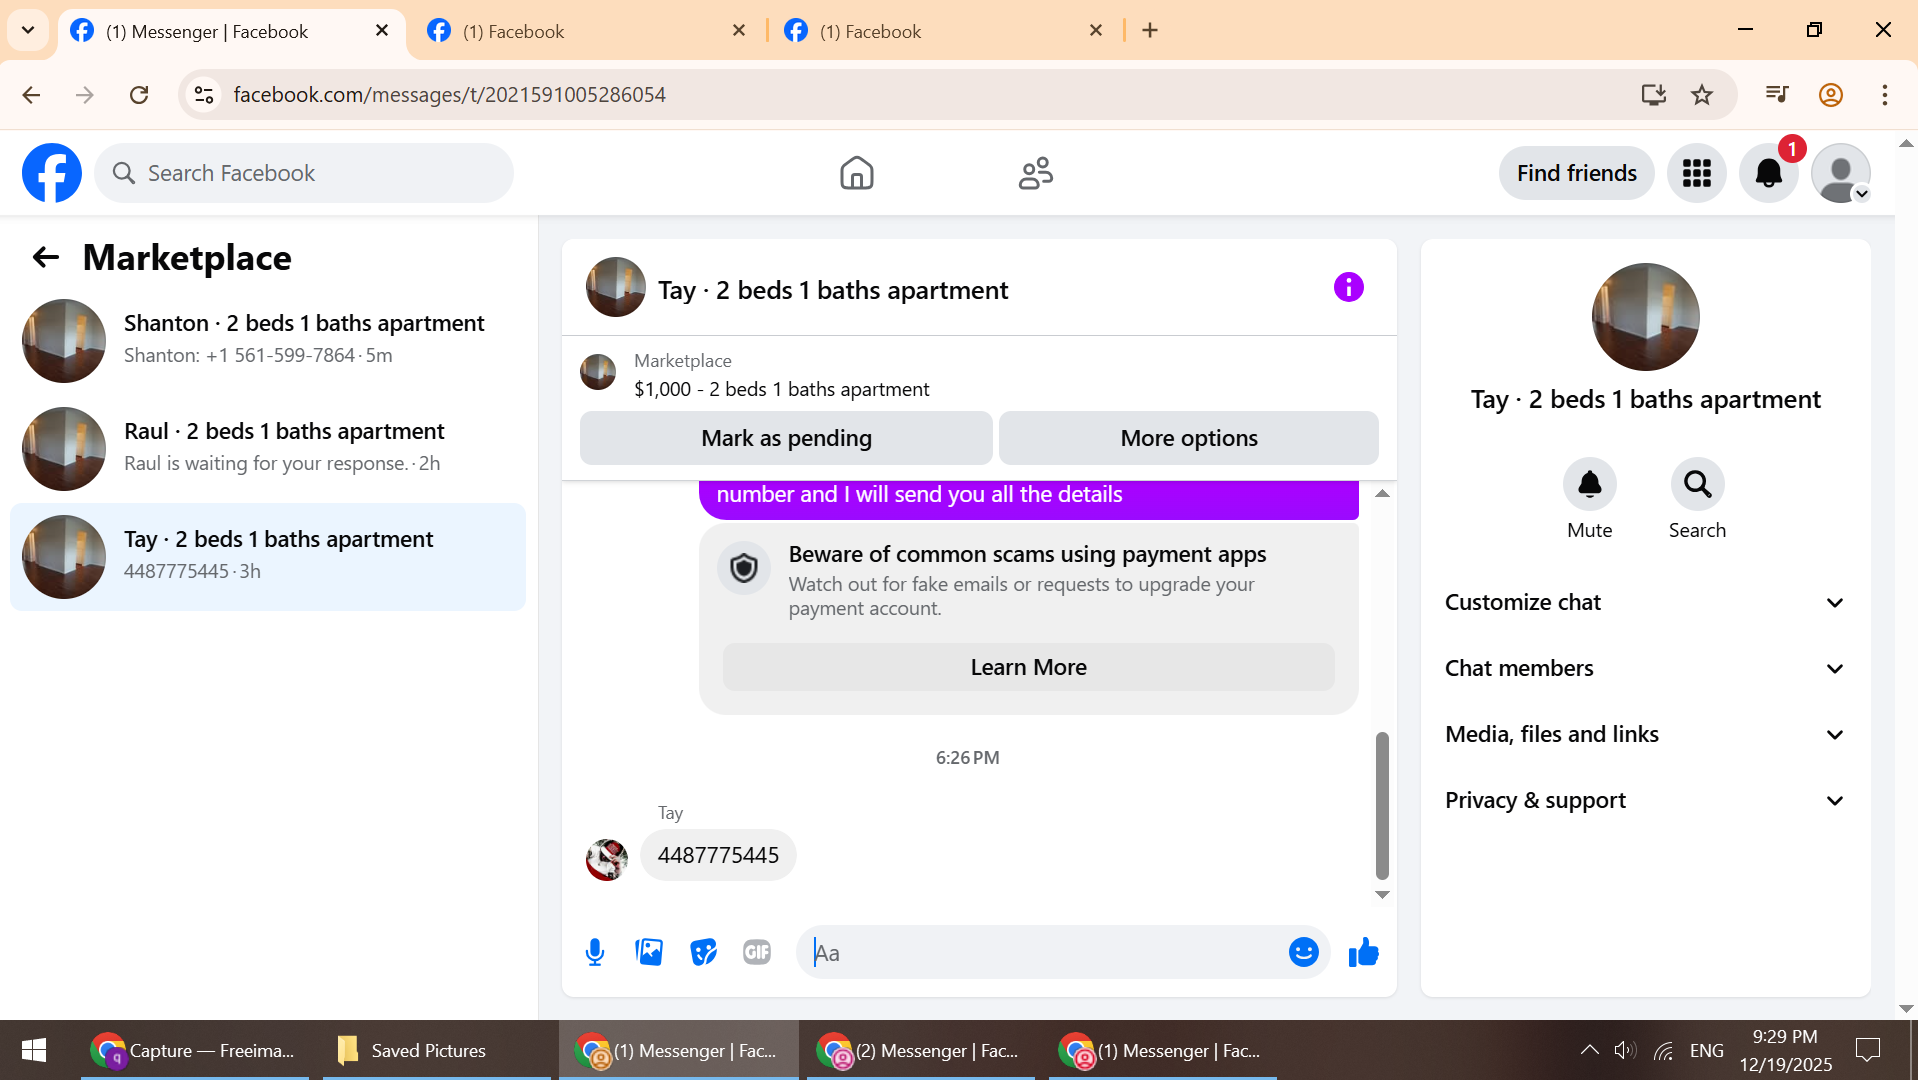Viewport: 1918px width, 1080px height.
Task: Open the Facebook menu grid icon
Action: click(1696, 173)
